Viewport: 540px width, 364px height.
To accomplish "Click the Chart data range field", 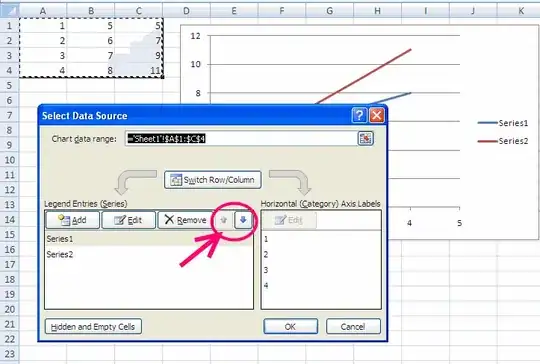I will click(241, 139).
